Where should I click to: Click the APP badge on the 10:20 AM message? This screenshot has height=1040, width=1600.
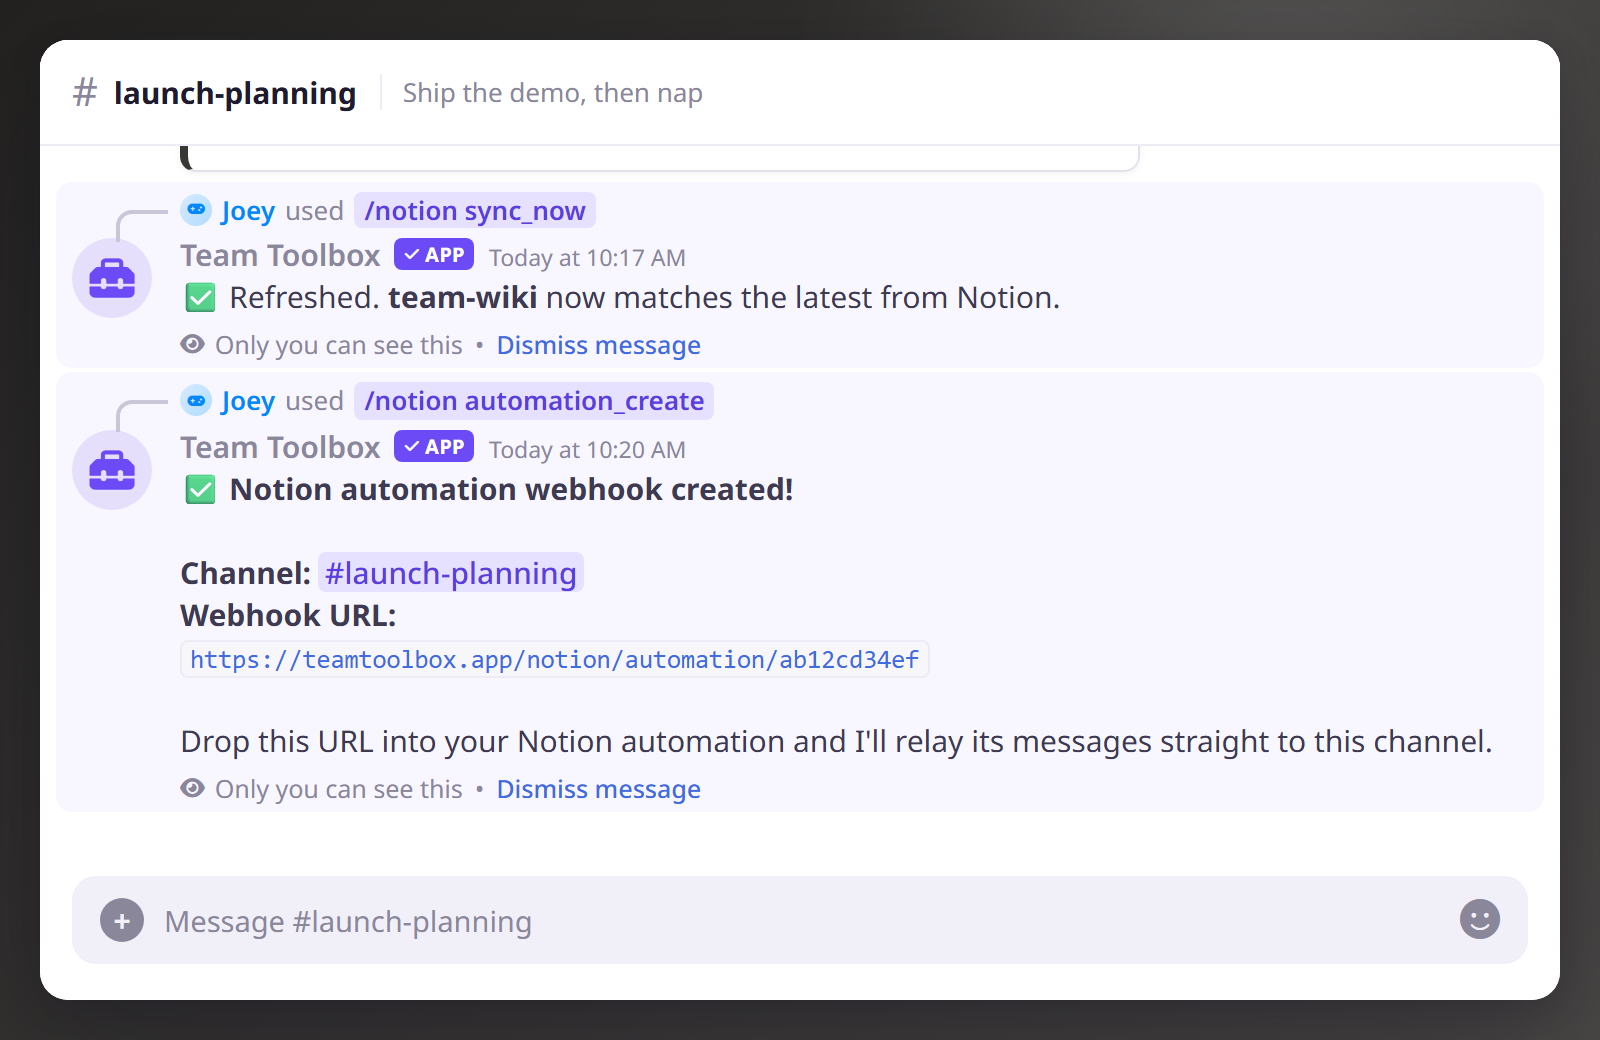point(434,447)
